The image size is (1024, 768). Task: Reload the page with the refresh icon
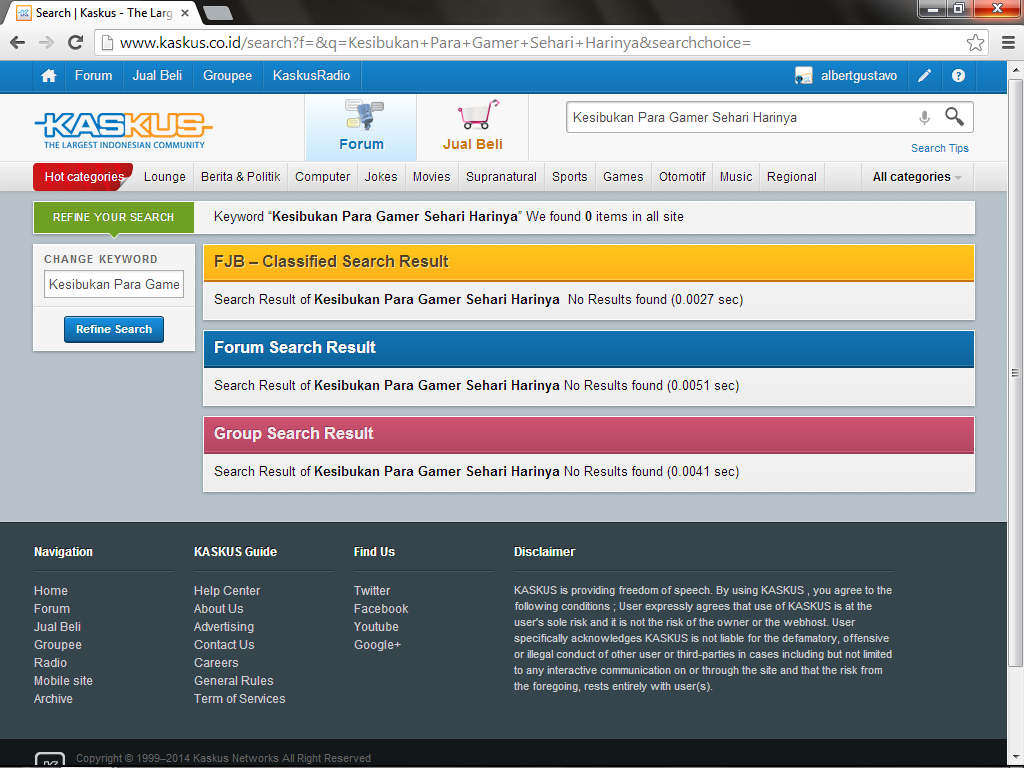pyautogui.click(x=76, y=42)
